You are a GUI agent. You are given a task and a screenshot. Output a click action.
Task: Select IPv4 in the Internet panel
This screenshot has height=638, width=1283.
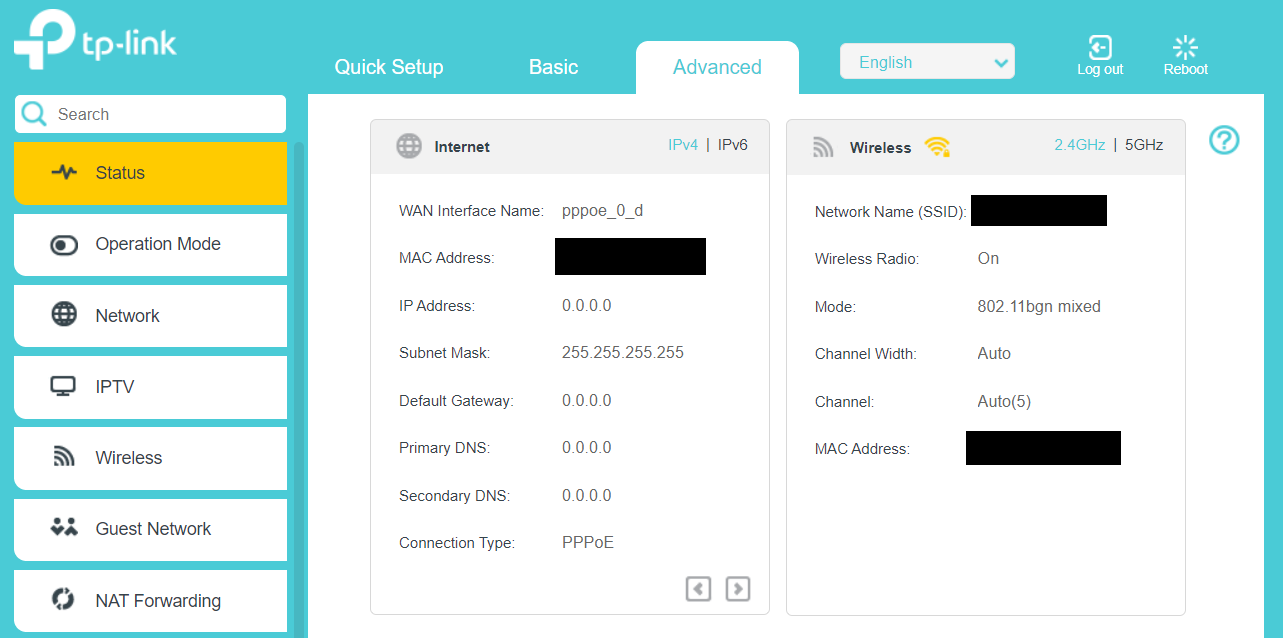683,144
